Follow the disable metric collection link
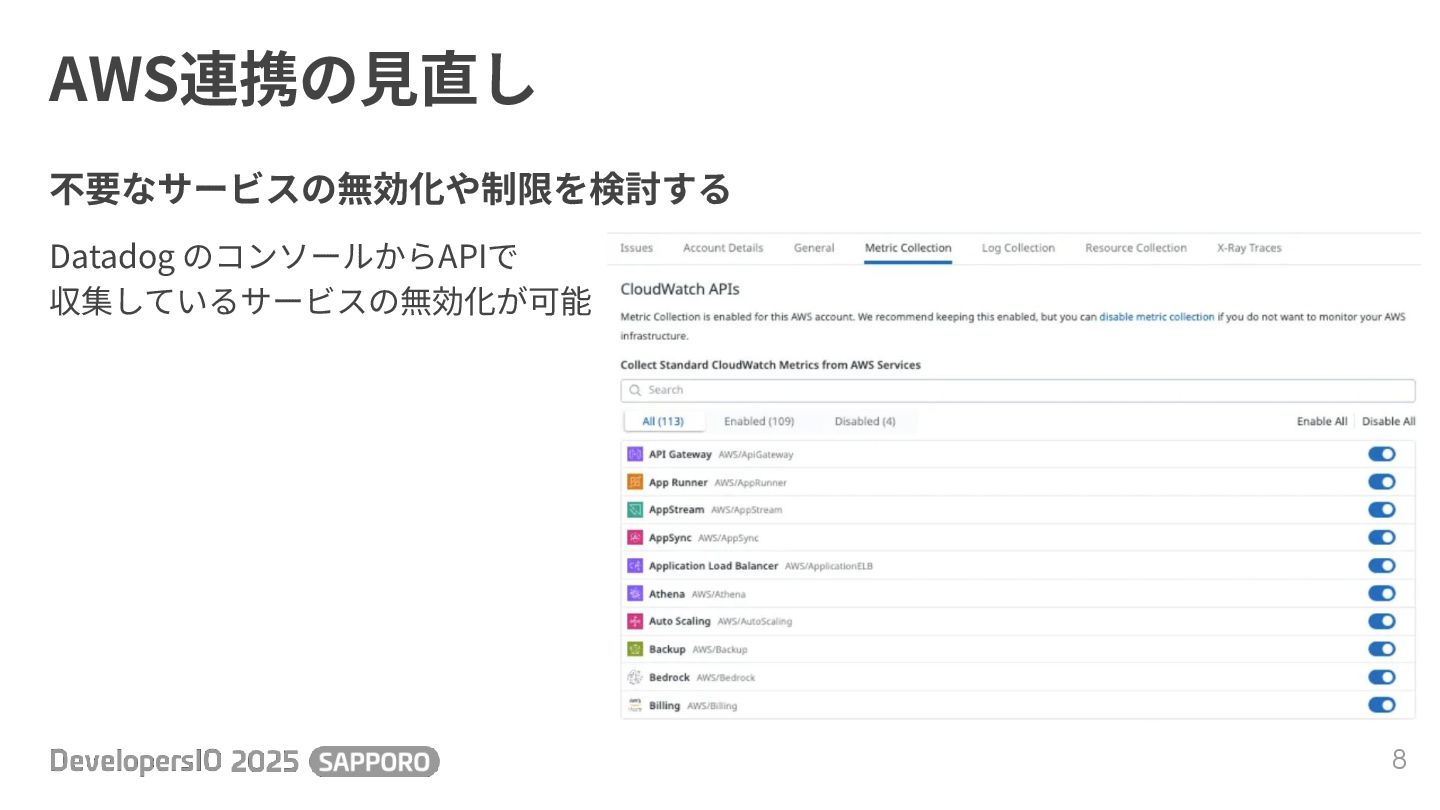The image size is (1440, 810). click(1157, 317)
